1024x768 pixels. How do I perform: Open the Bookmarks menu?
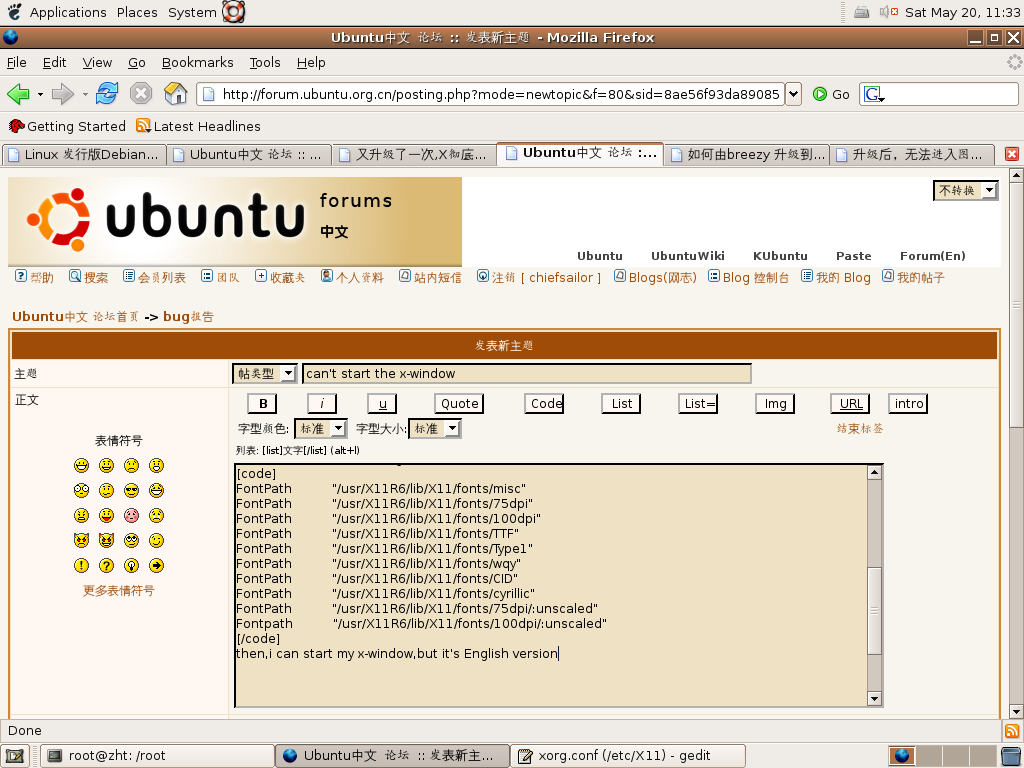click(x=197, y=63)
